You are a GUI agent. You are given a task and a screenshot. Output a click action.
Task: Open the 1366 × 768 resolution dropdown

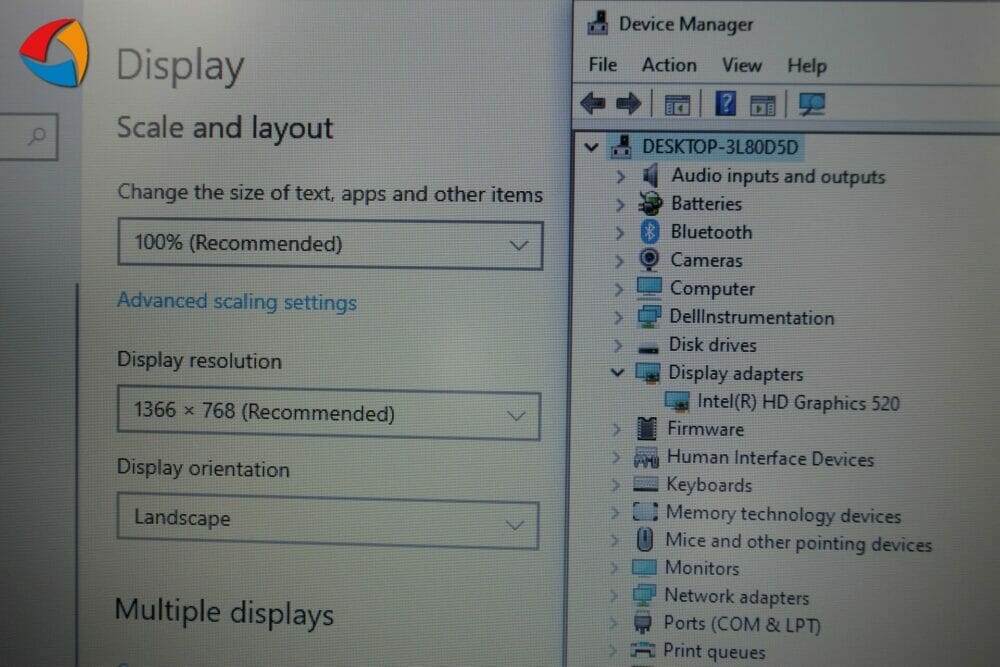pos(329,413)
